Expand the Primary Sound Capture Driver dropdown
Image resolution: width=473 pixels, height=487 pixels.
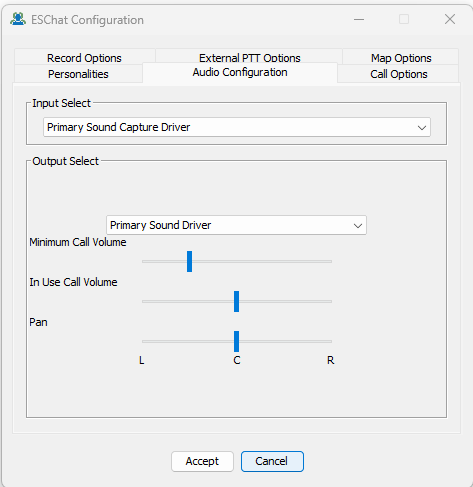(237, 127)
